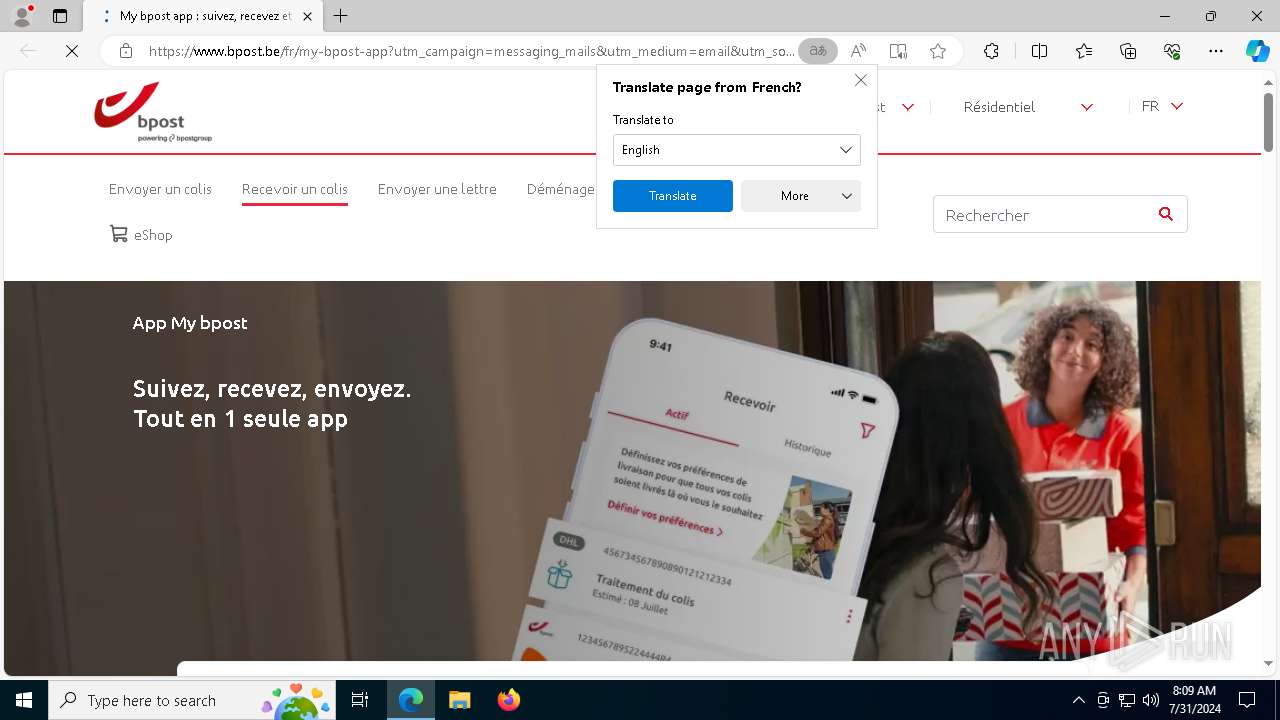
Task: Open Copilot sidebar icon
Action: (1257, 51)
